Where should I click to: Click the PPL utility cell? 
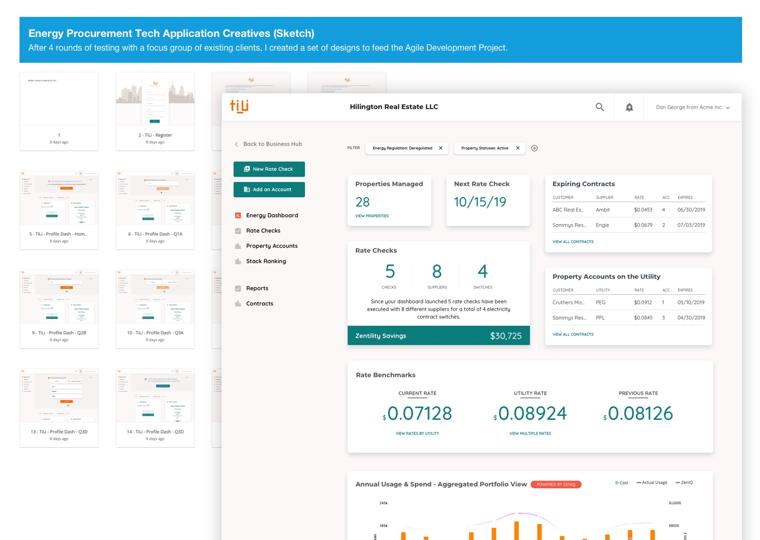tap(600, 318)
